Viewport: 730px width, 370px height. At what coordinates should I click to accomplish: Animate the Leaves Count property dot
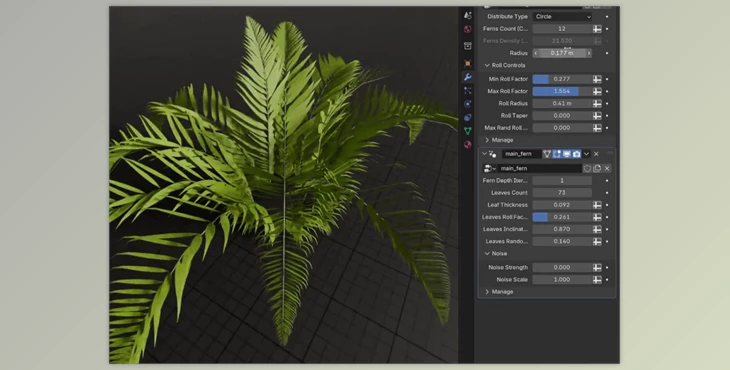[x=607, y=193]
